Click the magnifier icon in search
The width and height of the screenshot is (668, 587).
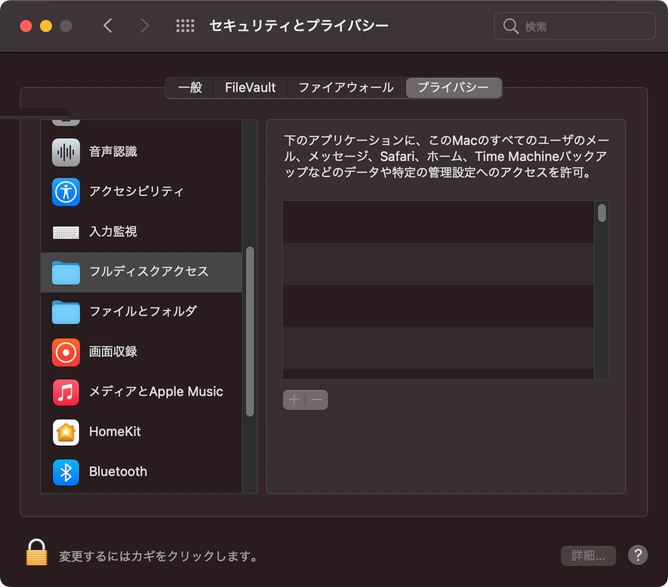[510, 26]
